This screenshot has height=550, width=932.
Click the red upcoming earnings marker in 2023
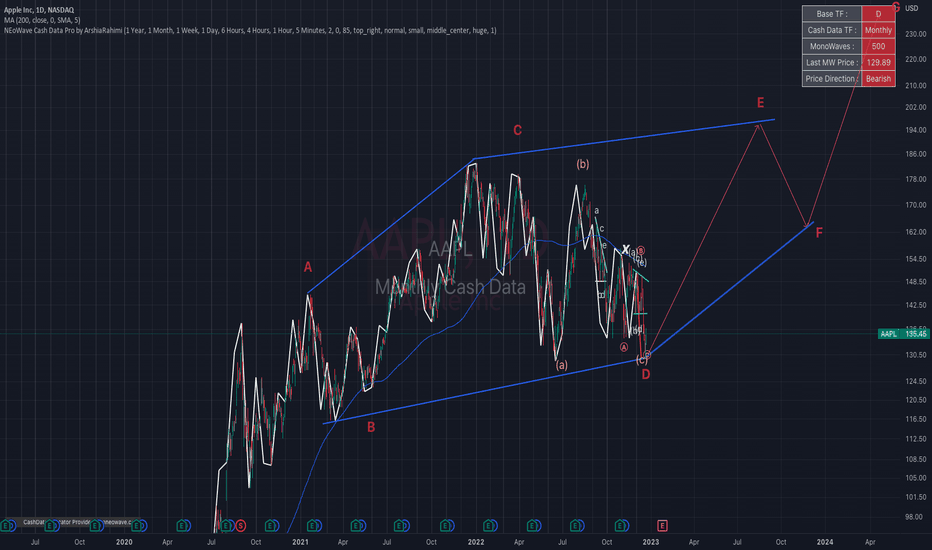click(x=662, y=526)
